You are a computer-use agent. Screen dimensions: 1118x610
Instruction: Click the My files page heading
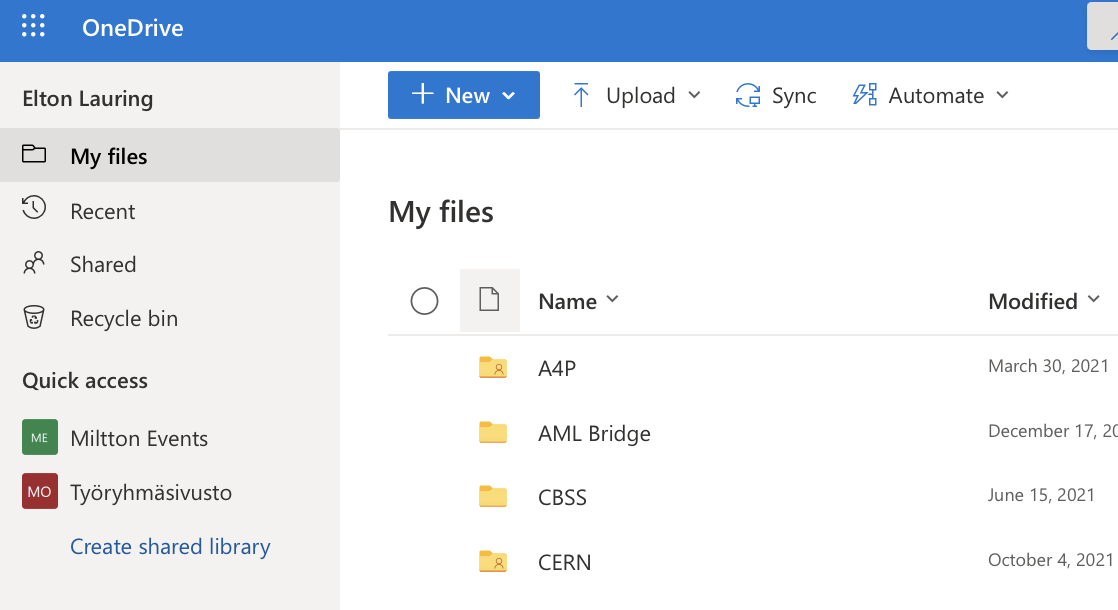pos(441,212)
